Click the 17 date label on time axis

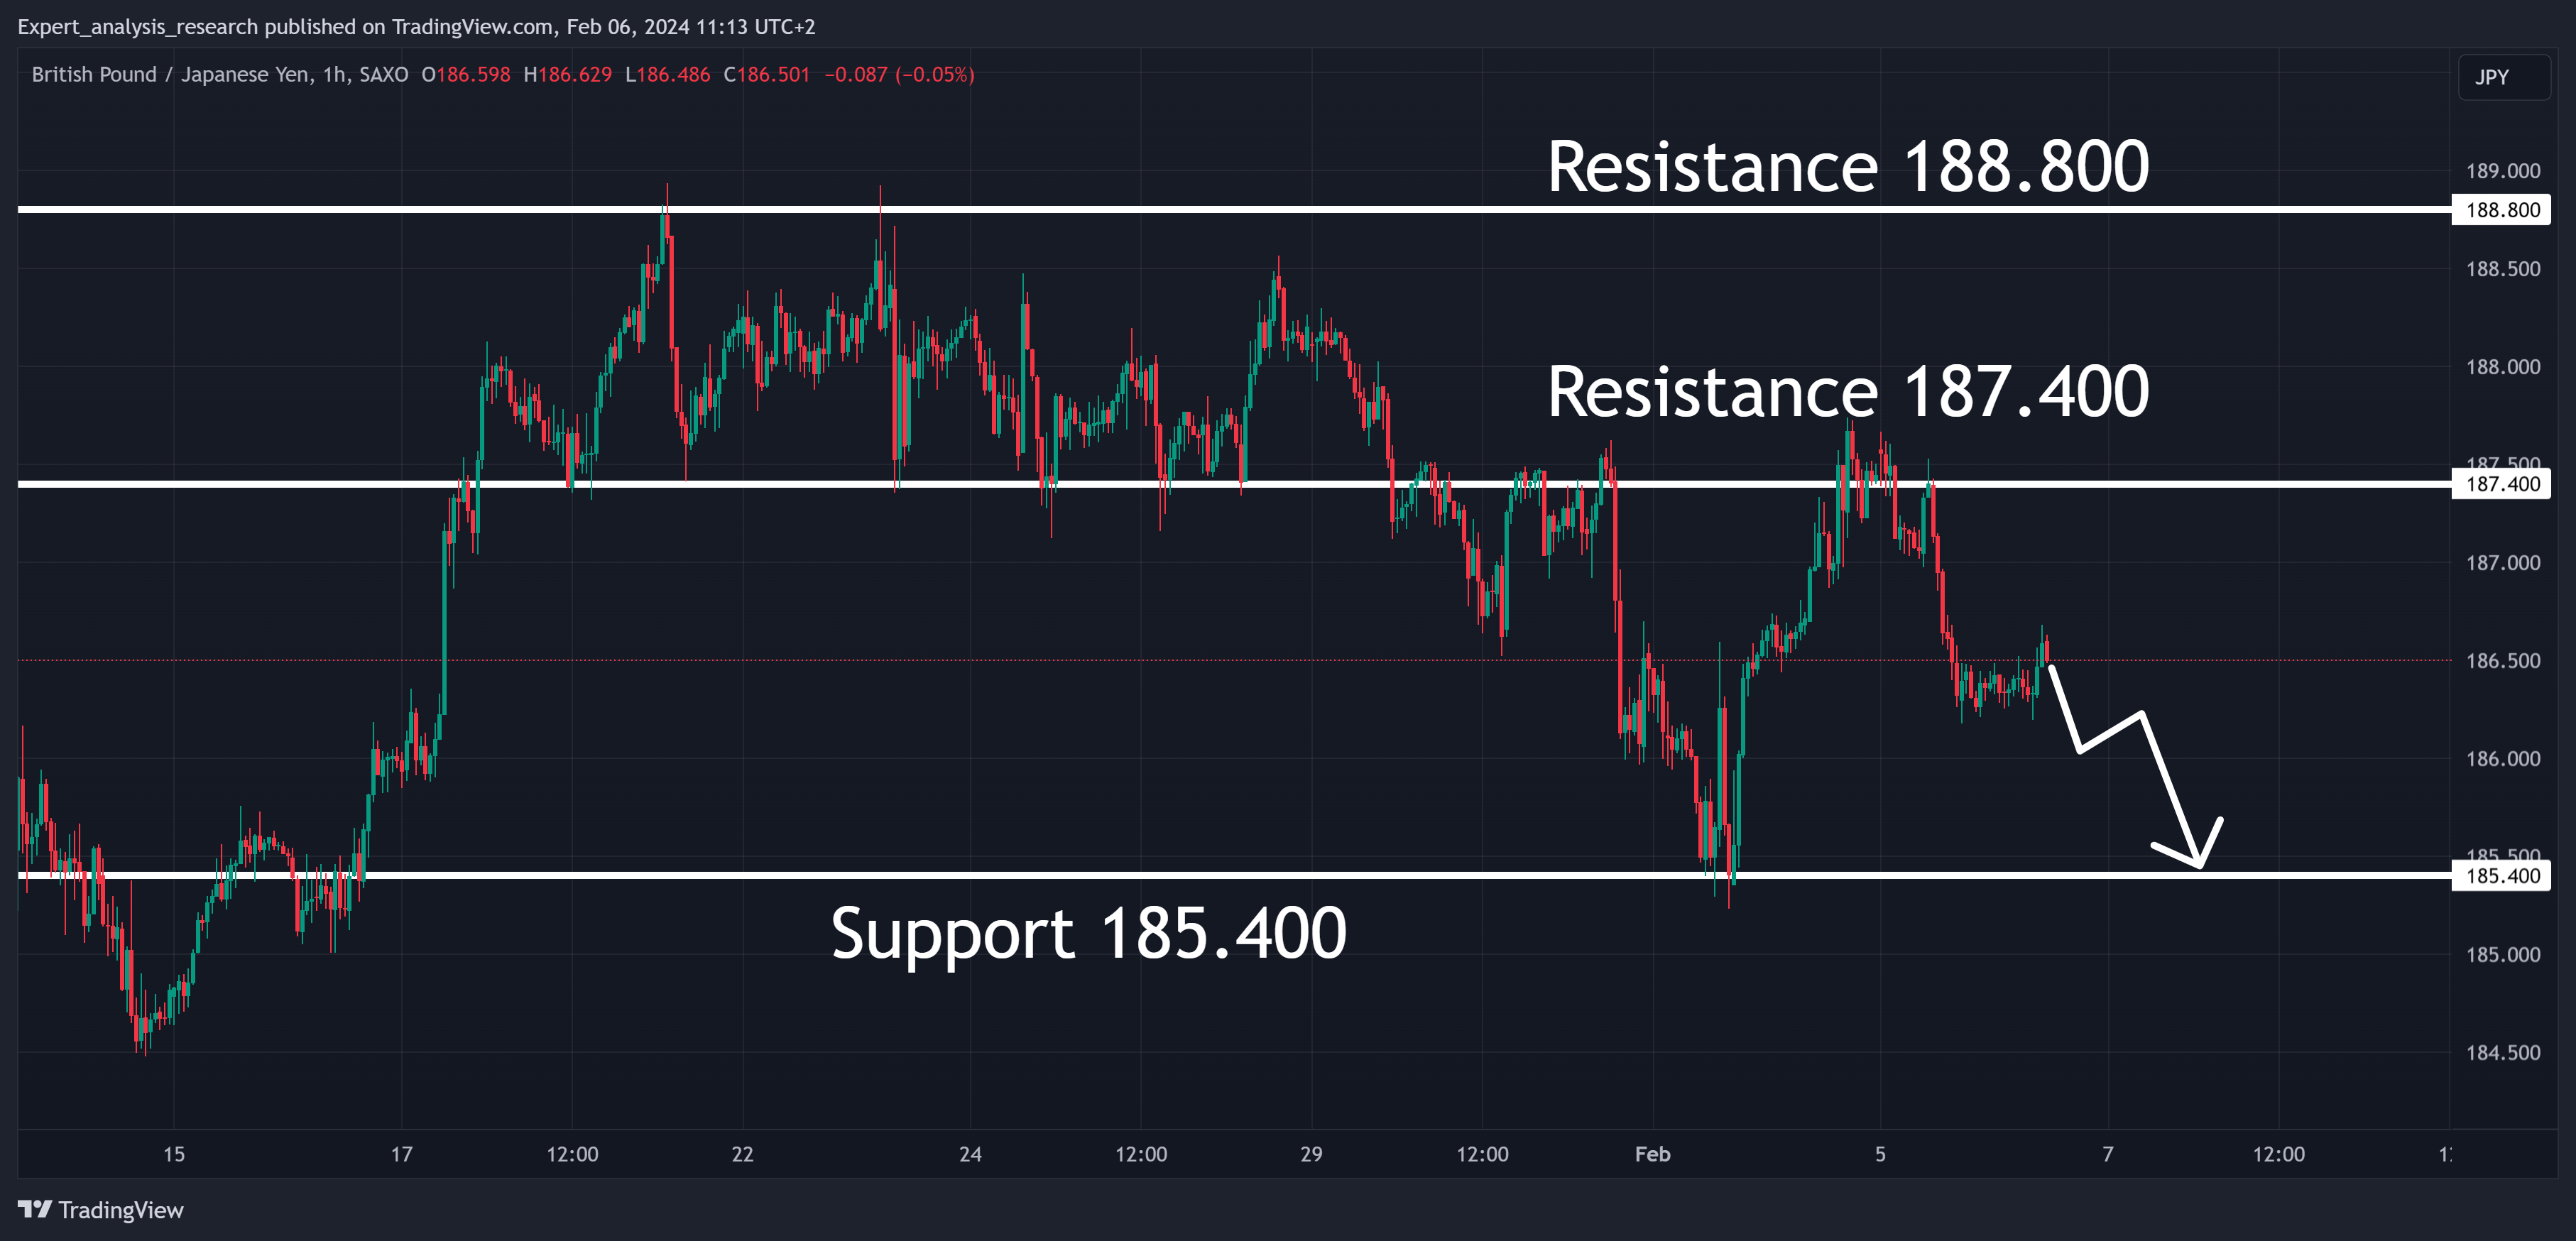click(401, 1154)
